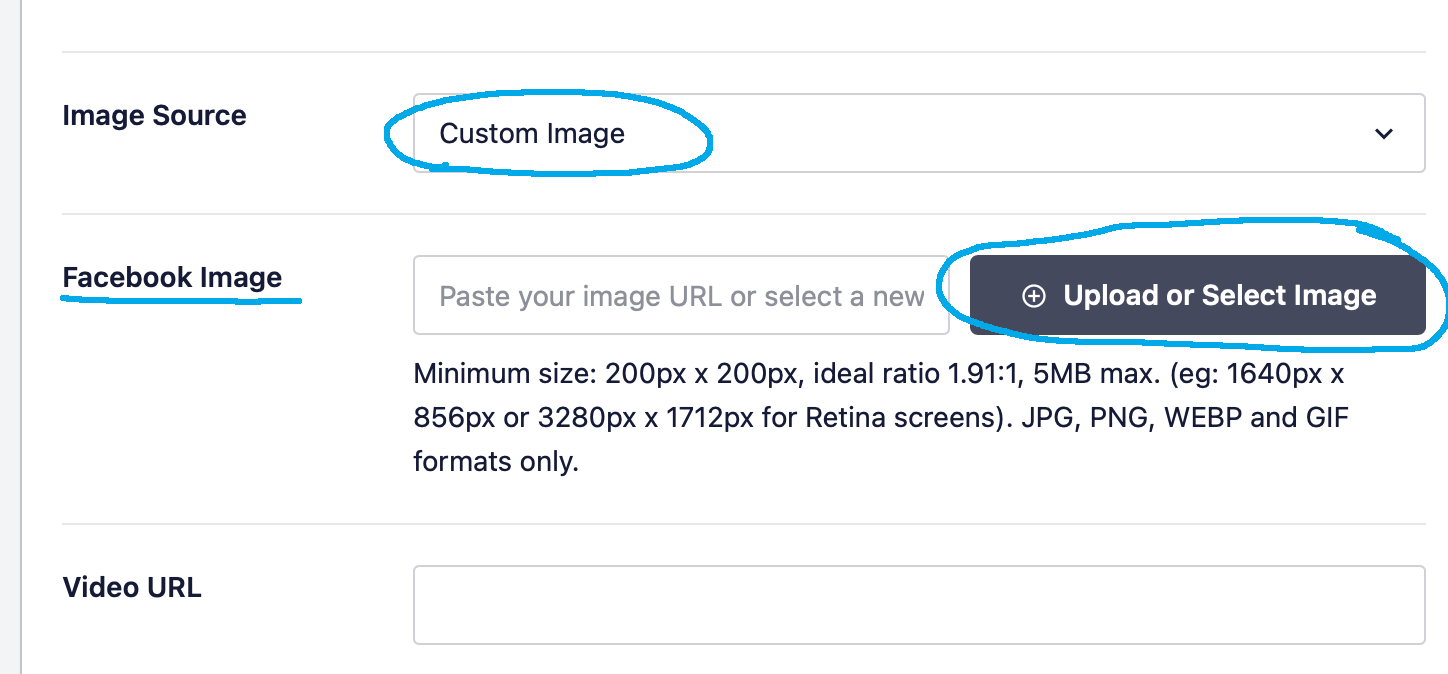Screen dimensions: 1448x674
Task: Click the Video URL label
Action: coord(131,587)
